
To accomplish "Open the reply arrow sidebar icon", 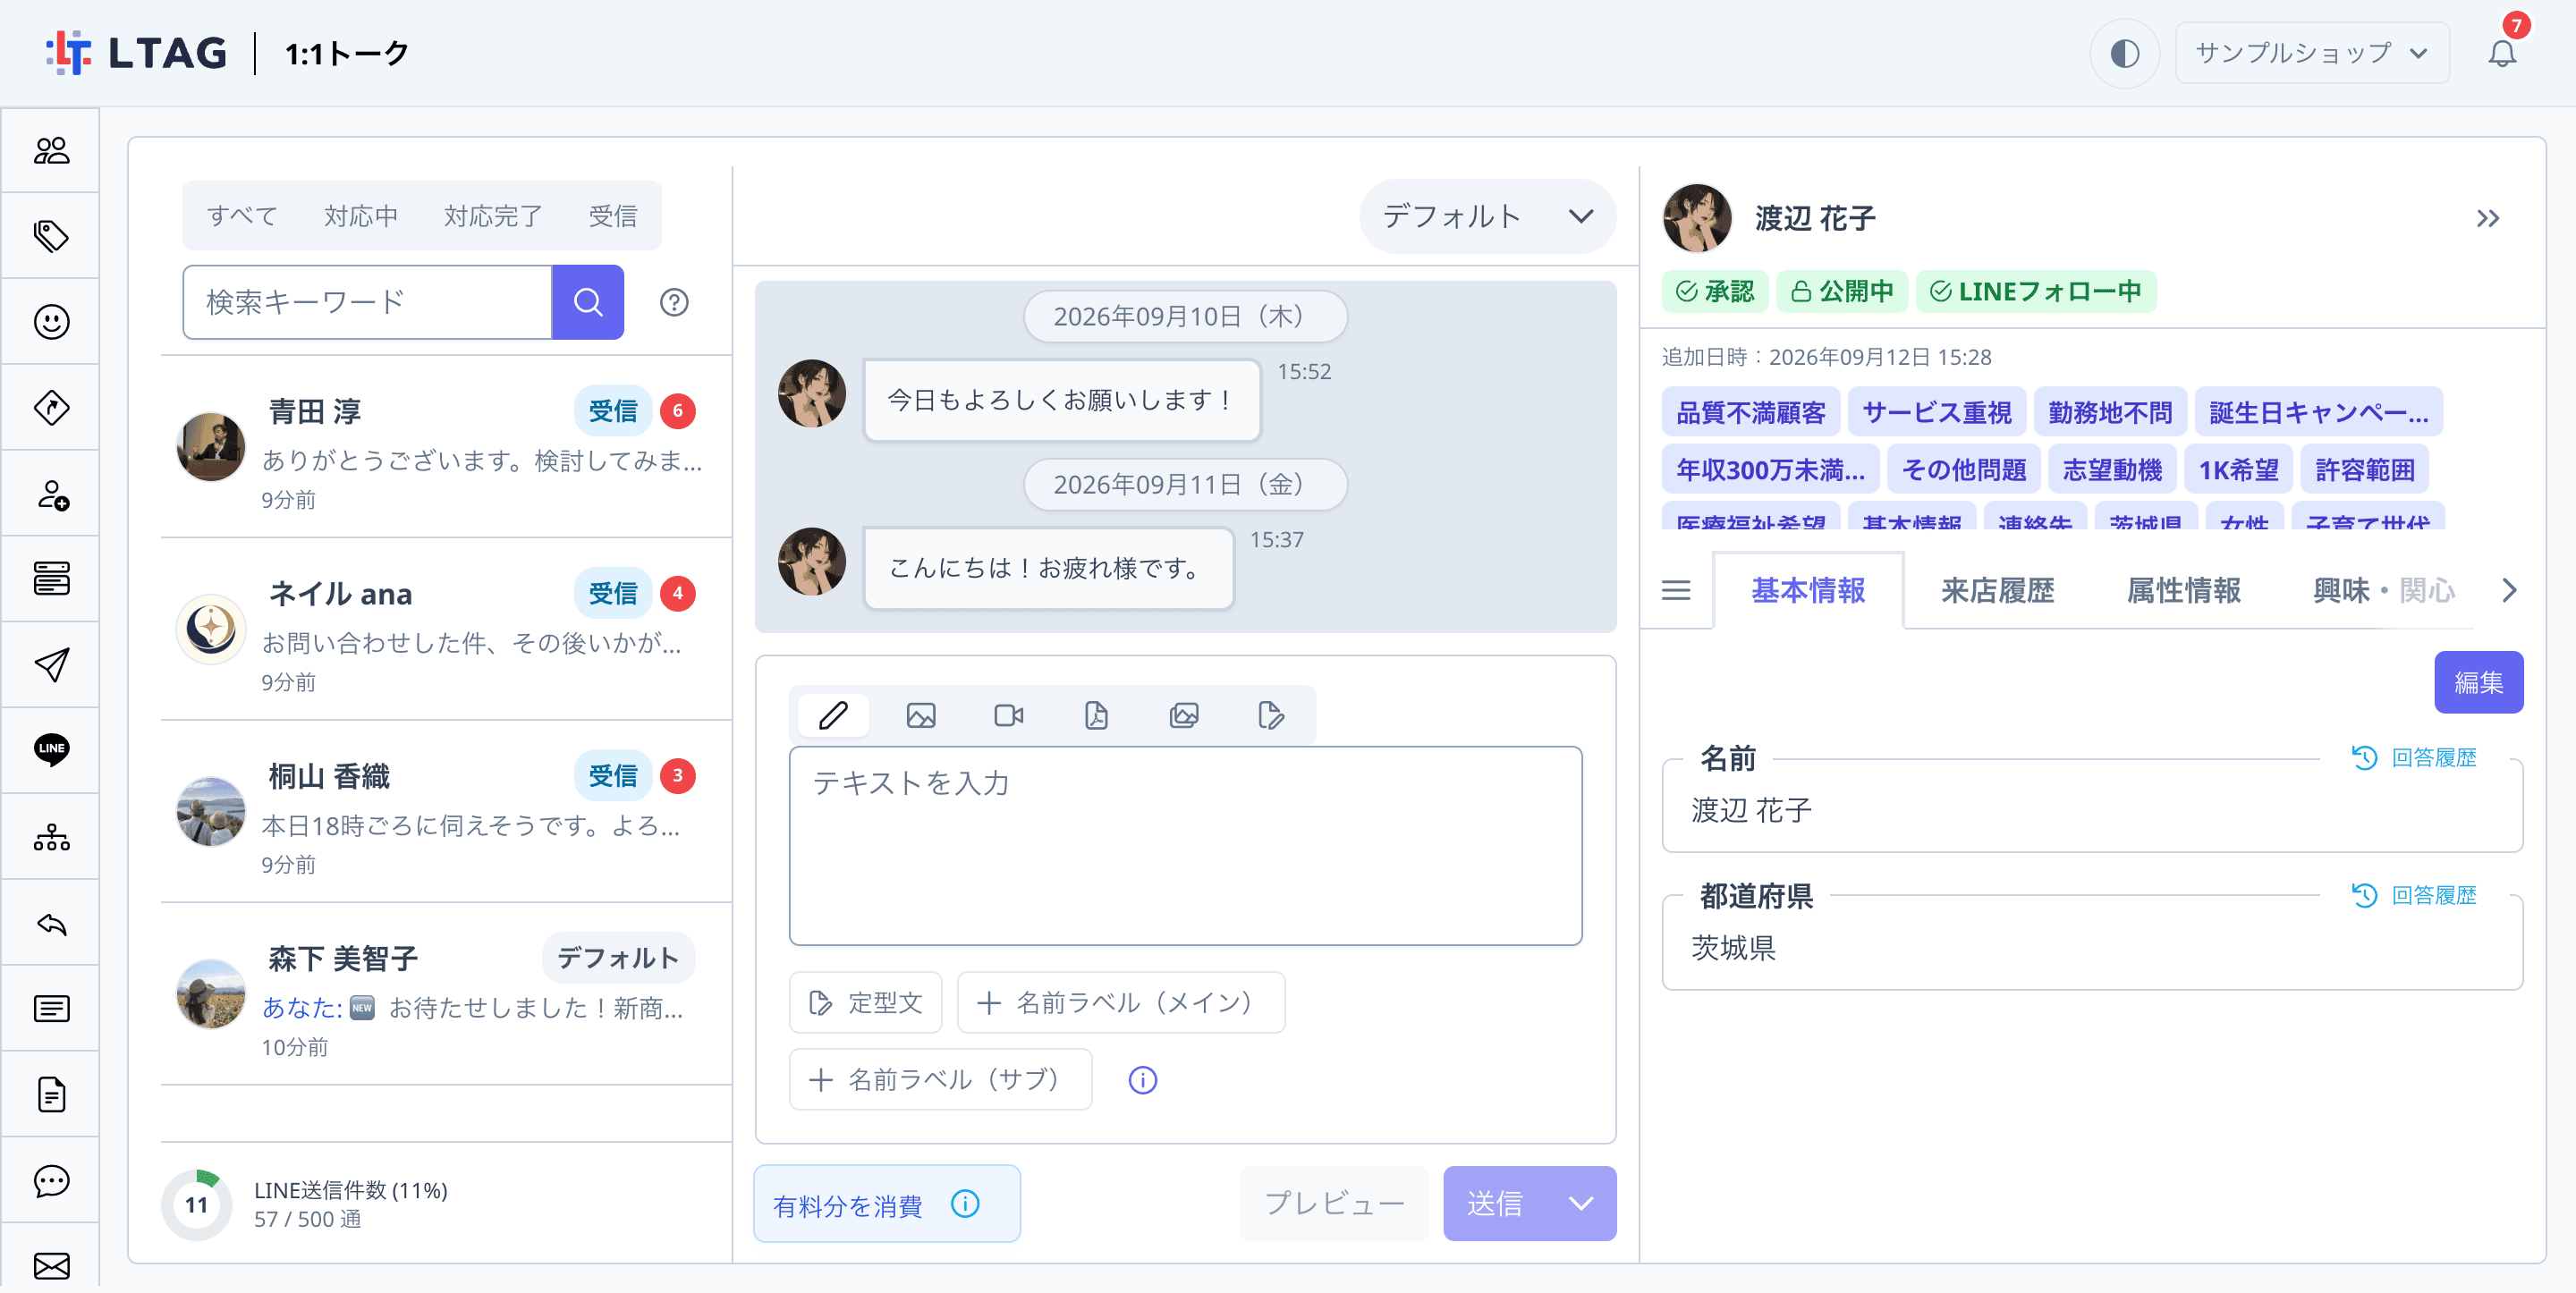I will (x=51, y=923).
